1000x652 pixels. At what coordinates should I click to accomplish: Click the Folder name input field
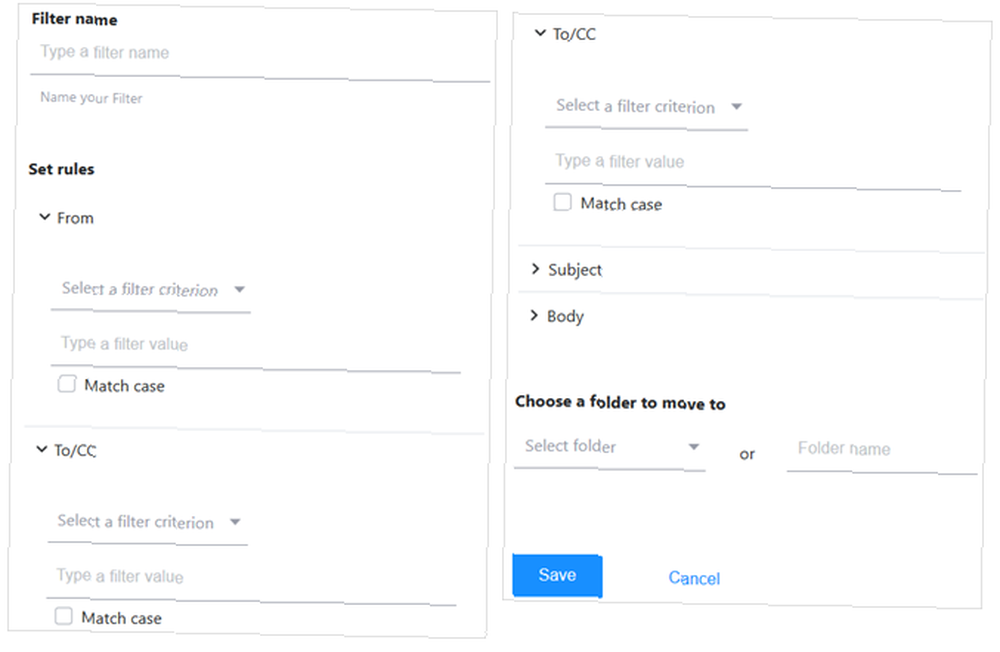point(882,452)
